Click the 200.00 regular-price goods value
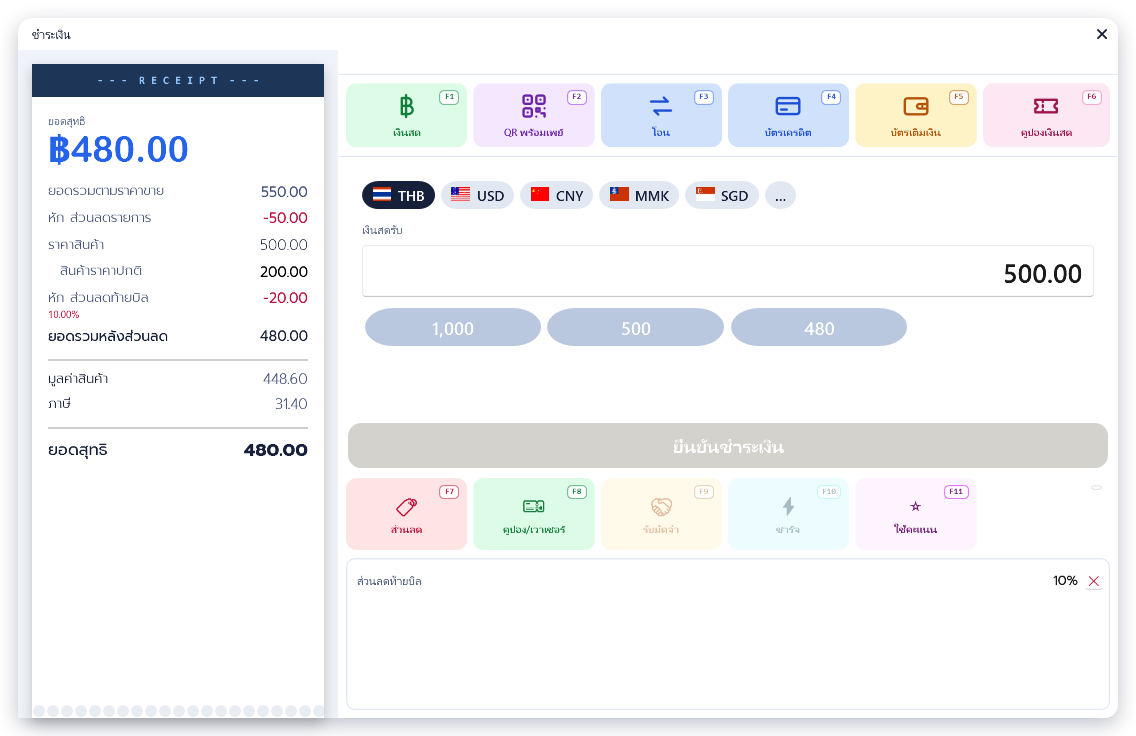This screenshot has height=736, width=1136. 284,272
